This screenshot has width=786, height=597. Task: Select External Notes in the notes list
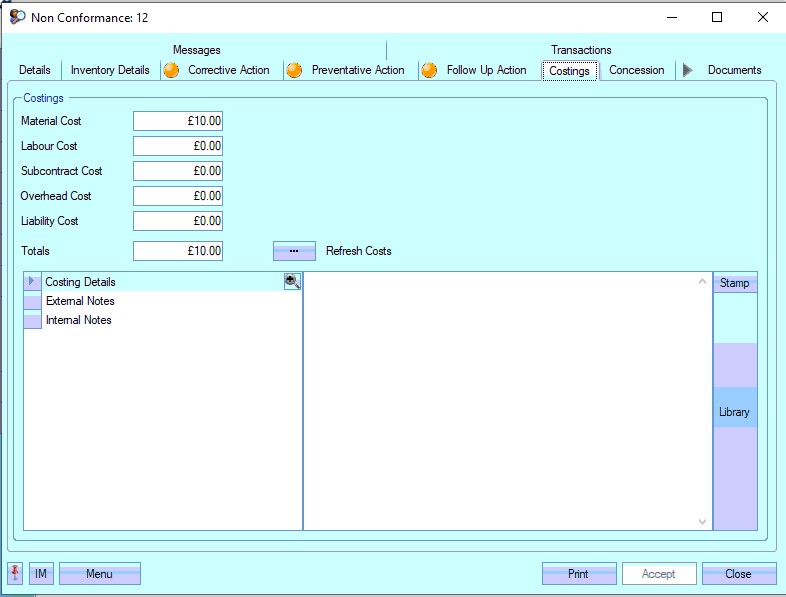point(80,301)
